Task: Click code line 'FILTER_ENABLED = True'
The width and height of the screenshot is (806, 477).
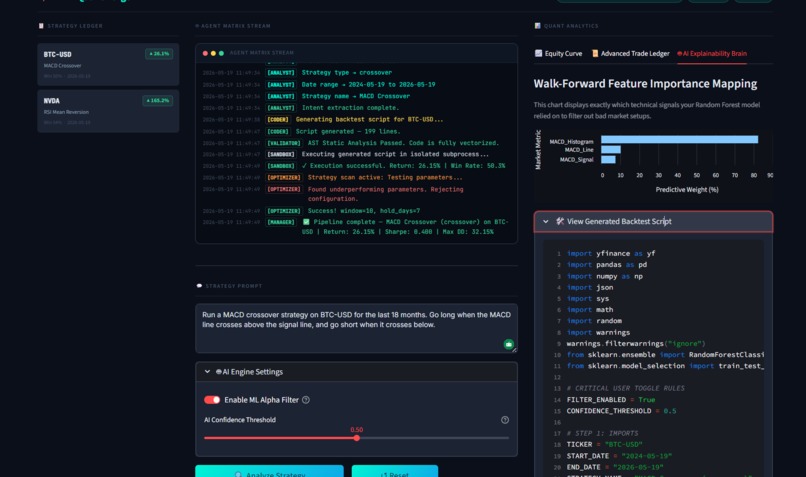Action: point(611,399)
